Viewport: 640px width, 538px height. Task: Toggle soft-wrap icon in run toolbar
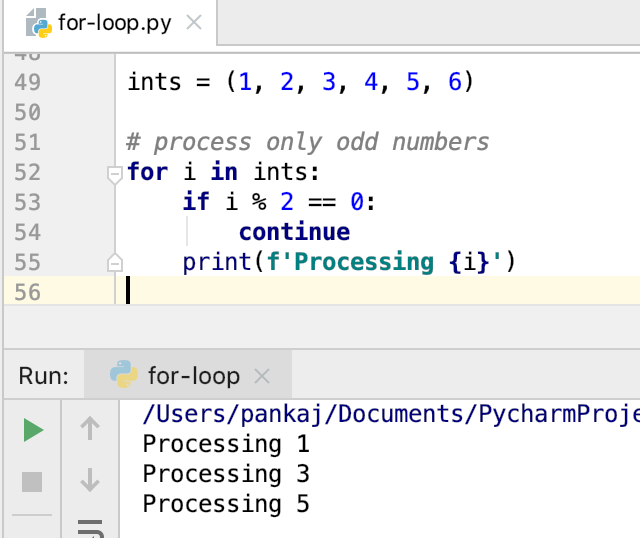tap(90, 528)
